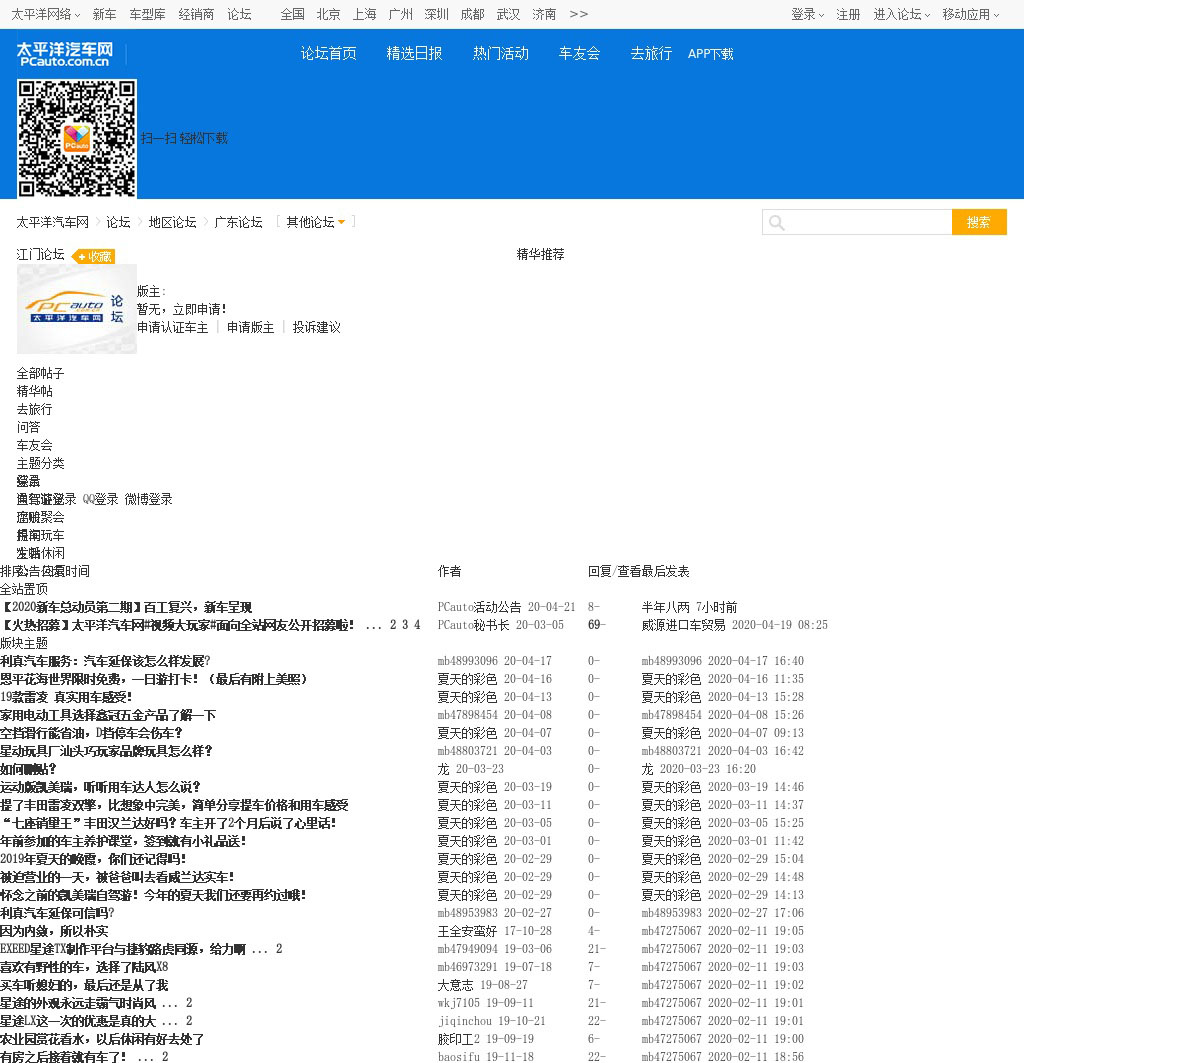Expand the 登录 dropdown in top bar

pyautogui.click(x=808, y=14)
